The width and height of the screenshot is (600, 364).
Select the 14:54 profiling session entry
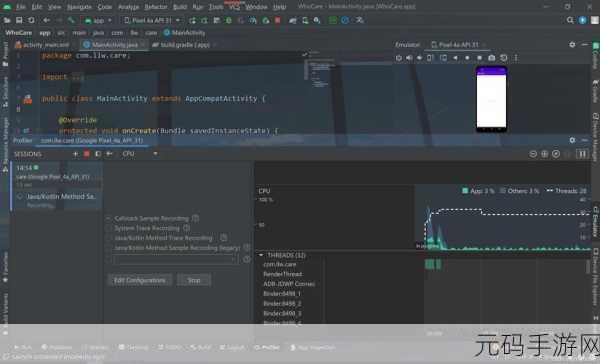(57, 176)
